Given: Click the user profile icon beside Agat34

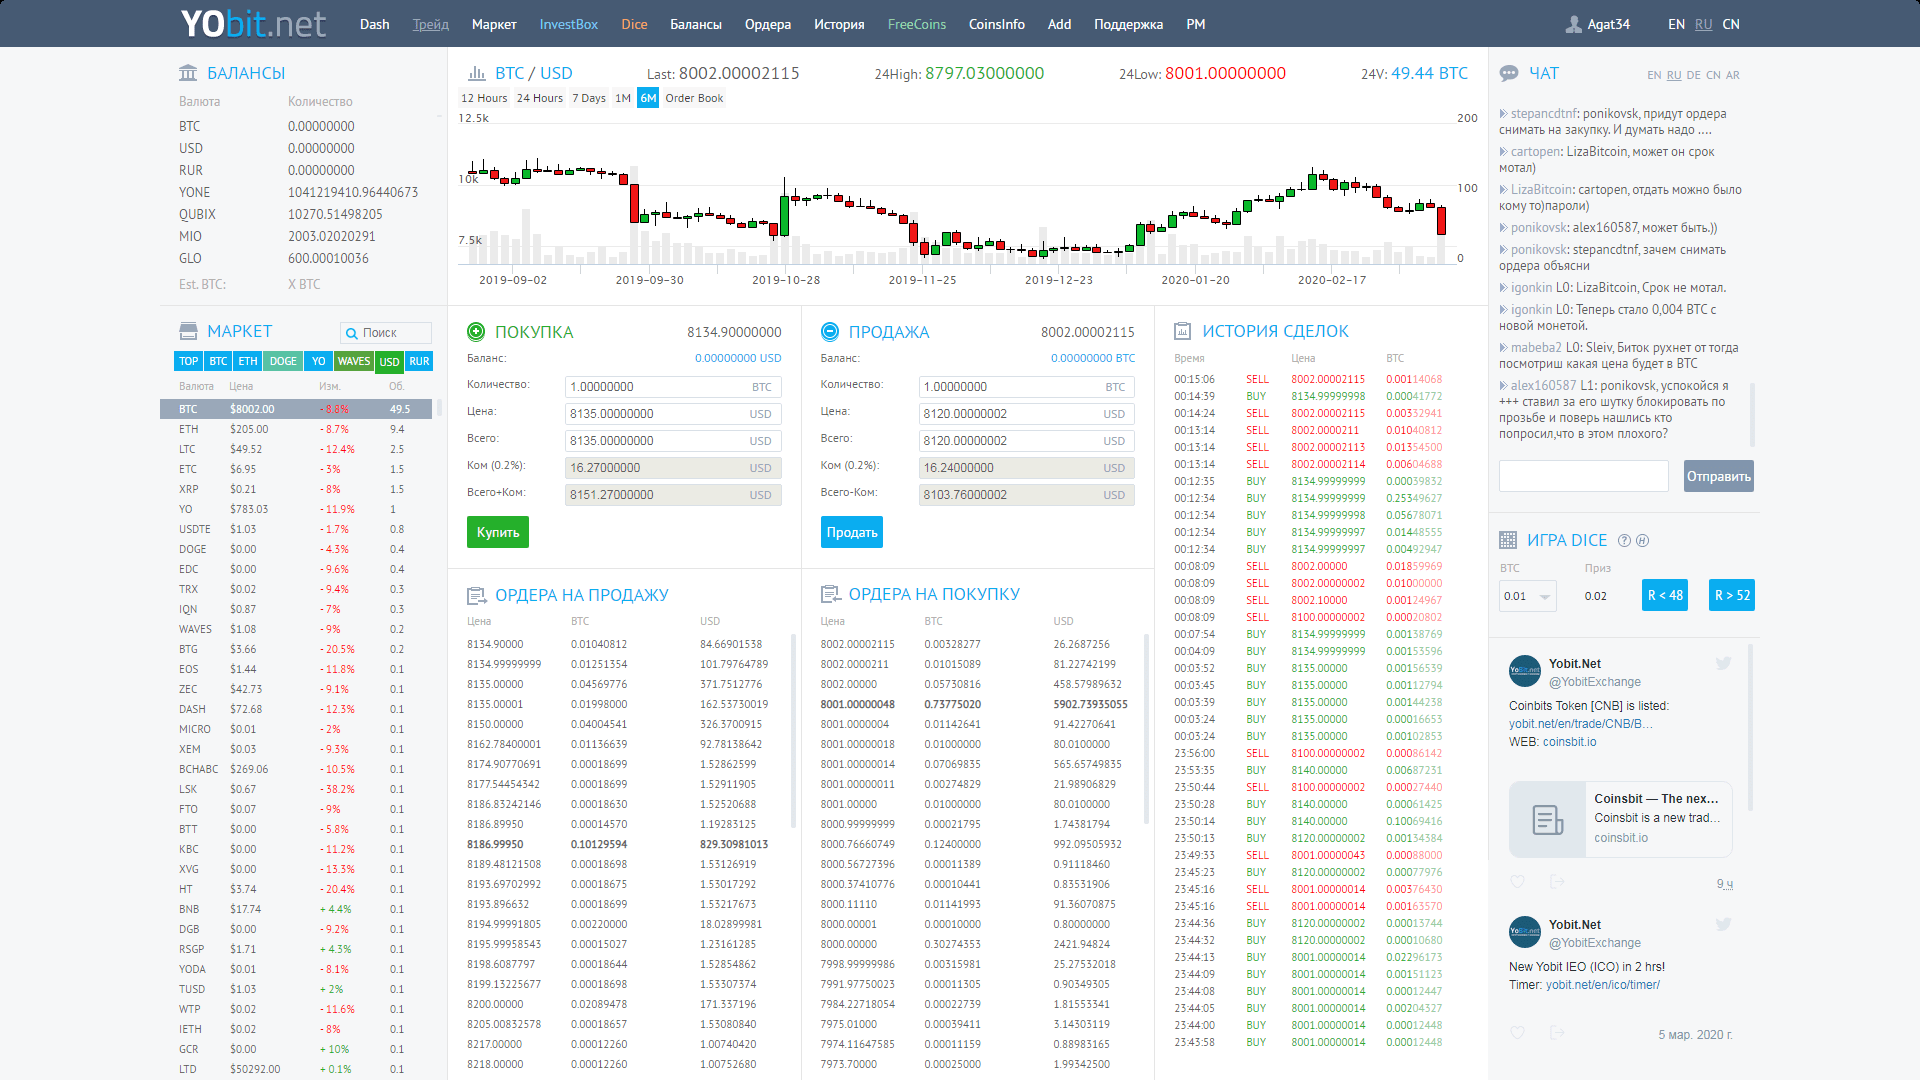Looking at the screenshot, I should pos(1574,24).
